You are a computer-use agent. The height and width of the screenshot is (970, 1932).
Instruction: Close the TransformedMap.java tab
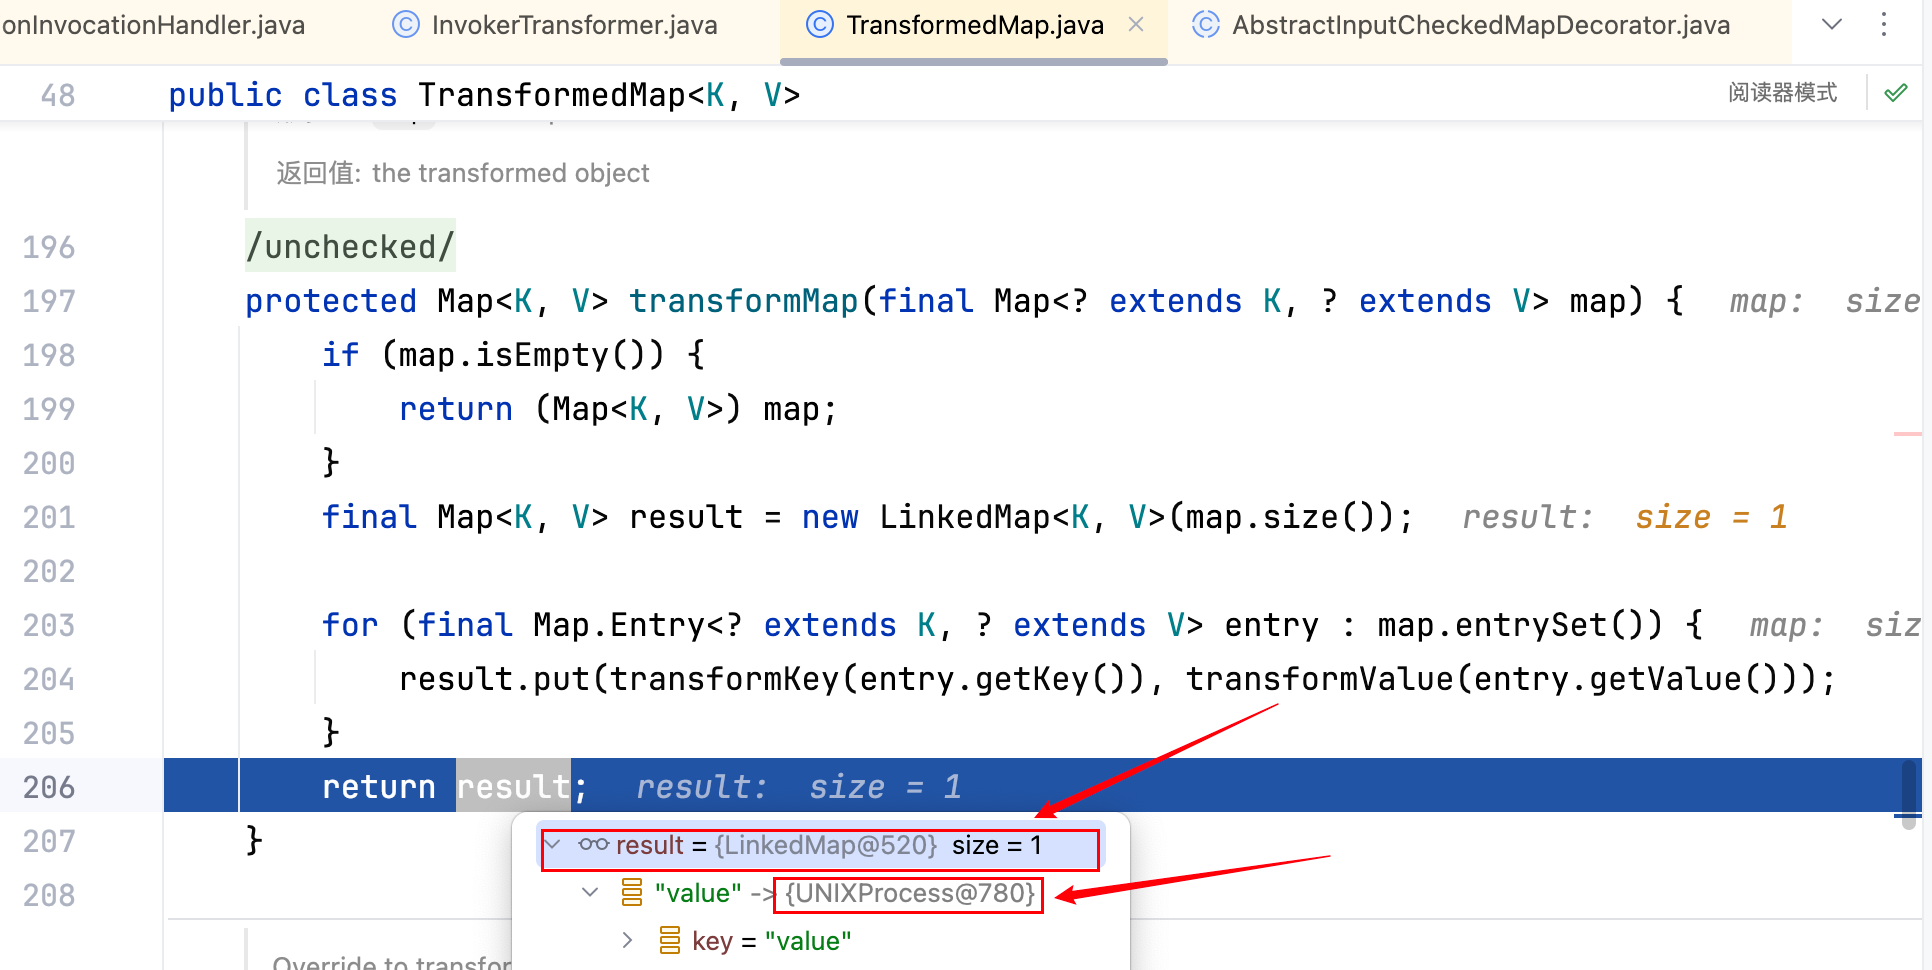coord(1136,25)
